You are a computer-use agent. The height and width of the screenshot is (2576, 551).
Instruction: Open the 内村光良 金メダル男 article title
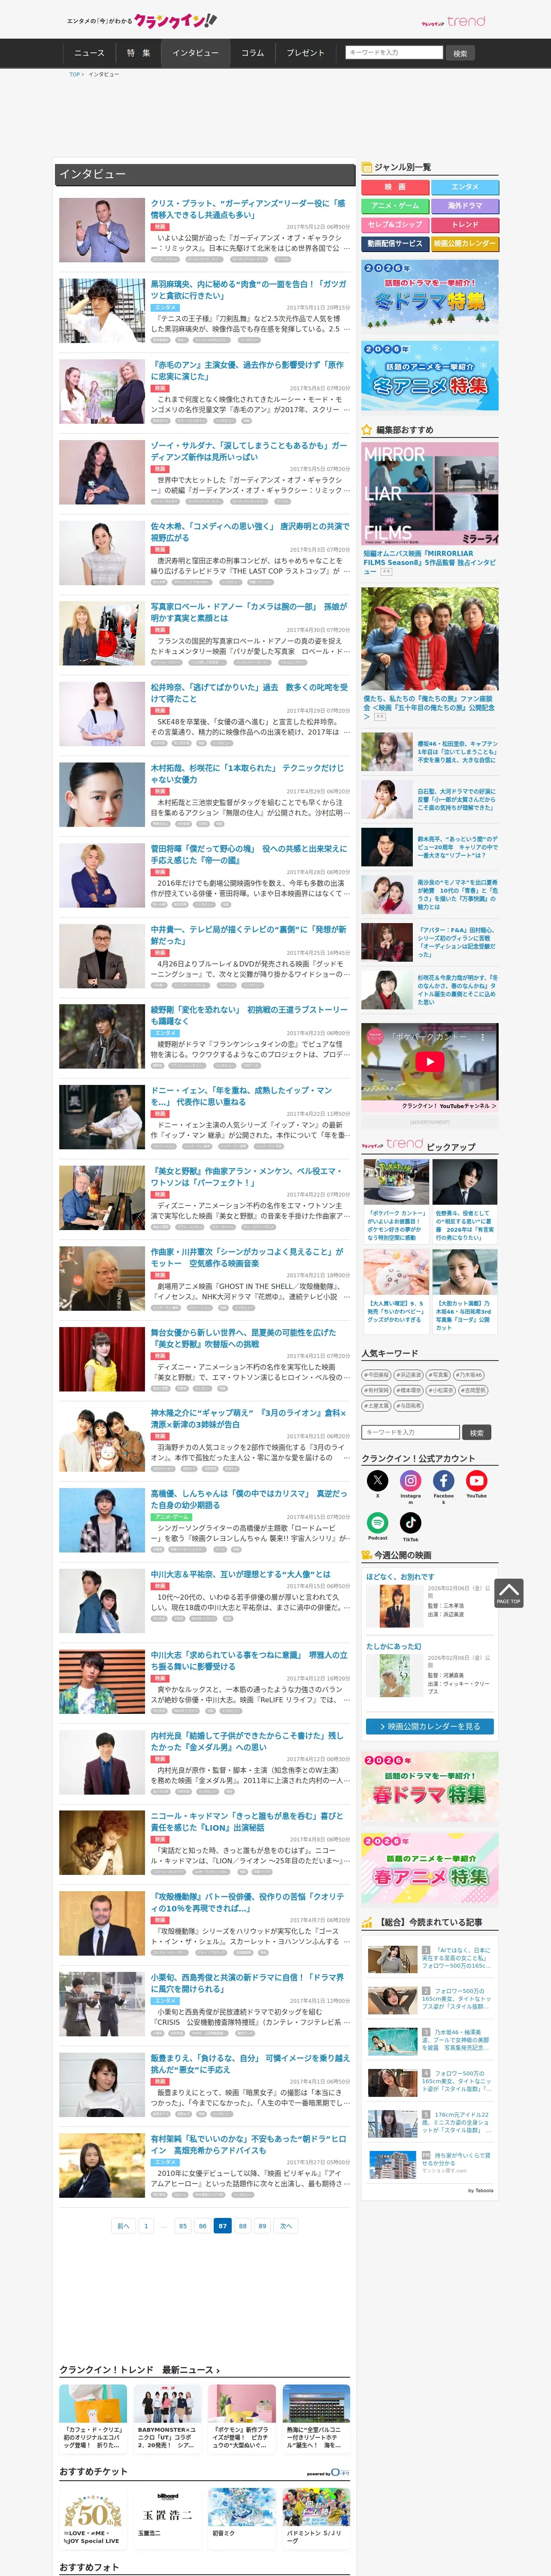(x=249, y=1742)
